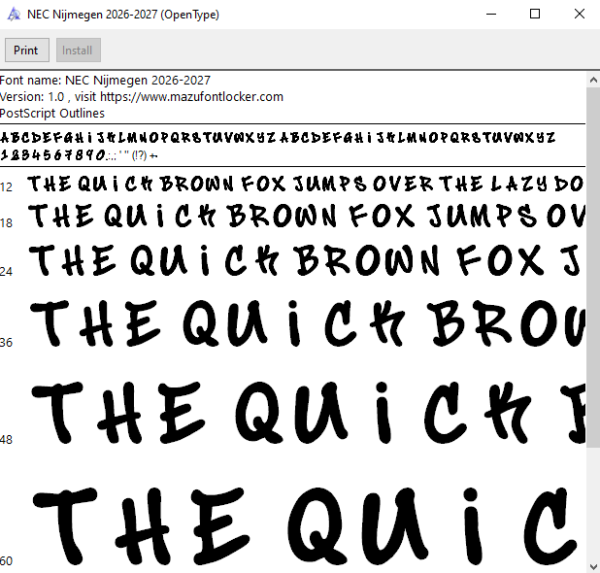Click the size 12 label
Viewport: 600px width, 573px height.
tap(6, 187)
